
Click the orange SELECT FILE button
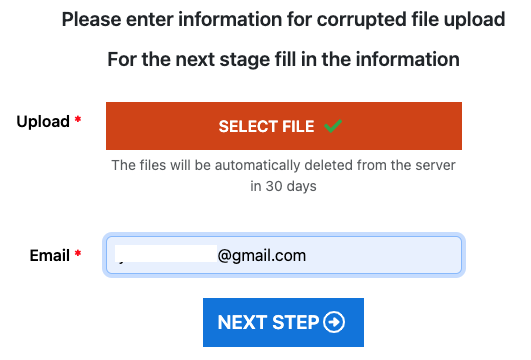point(284,126)
